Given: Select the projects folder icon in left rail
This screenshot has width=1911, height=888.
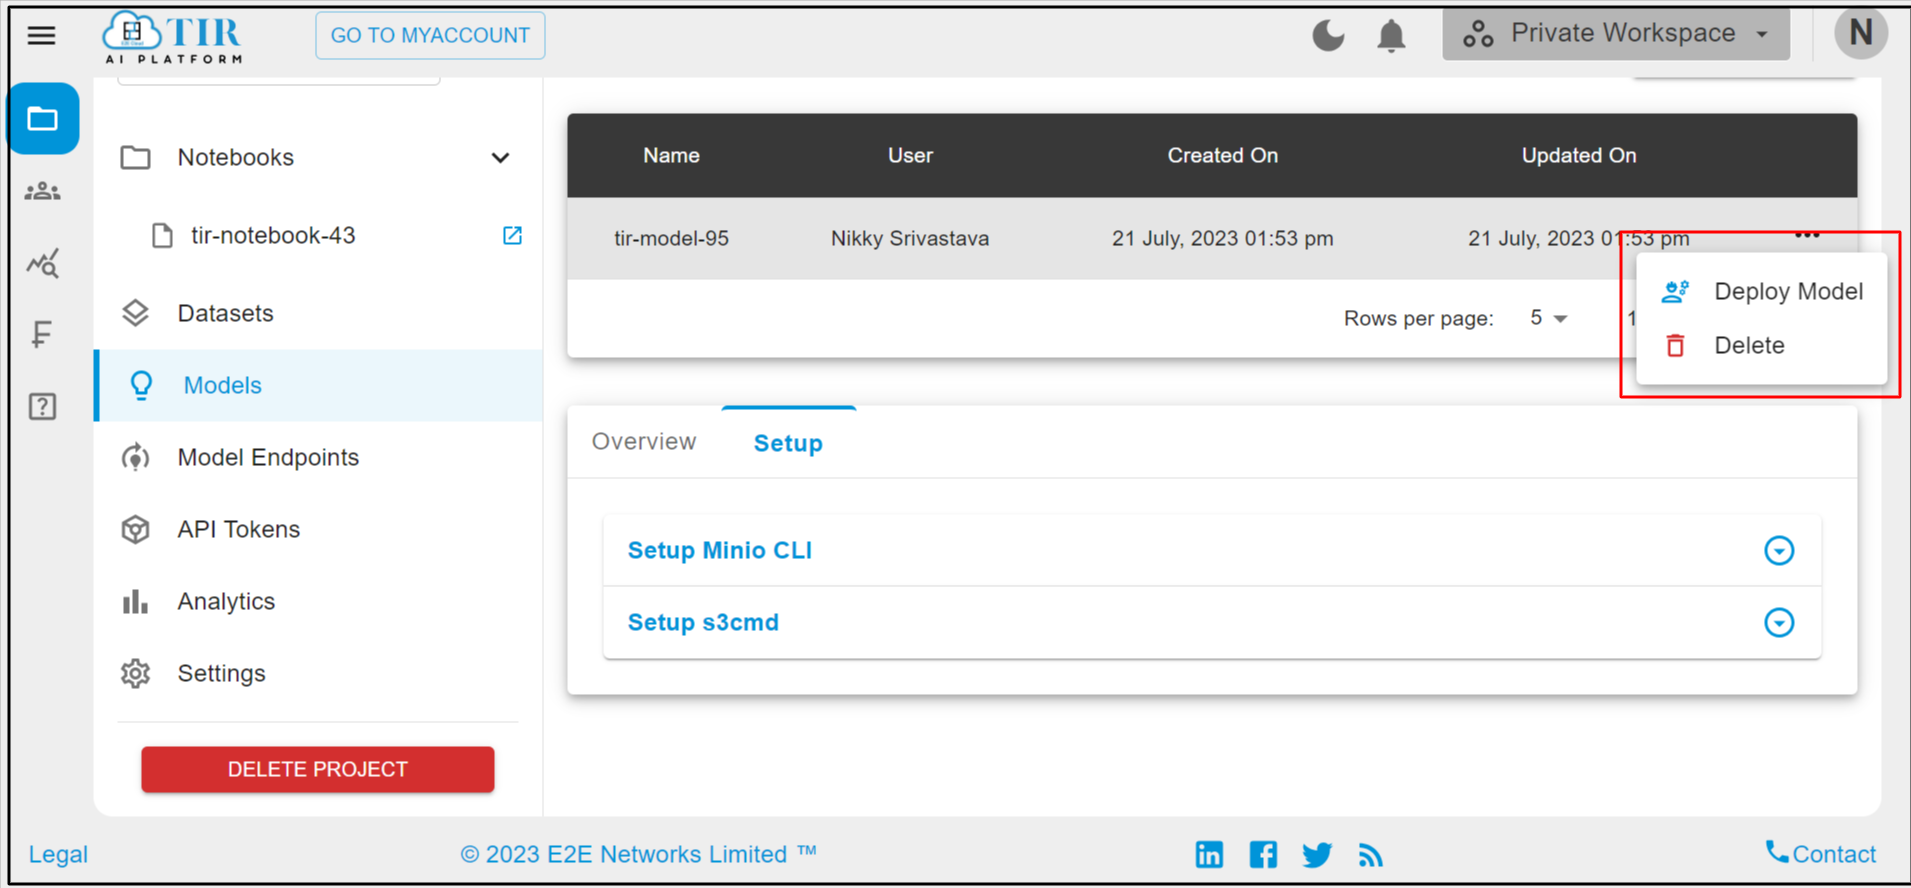Looking at the screenshot, I should pos(43,119).
